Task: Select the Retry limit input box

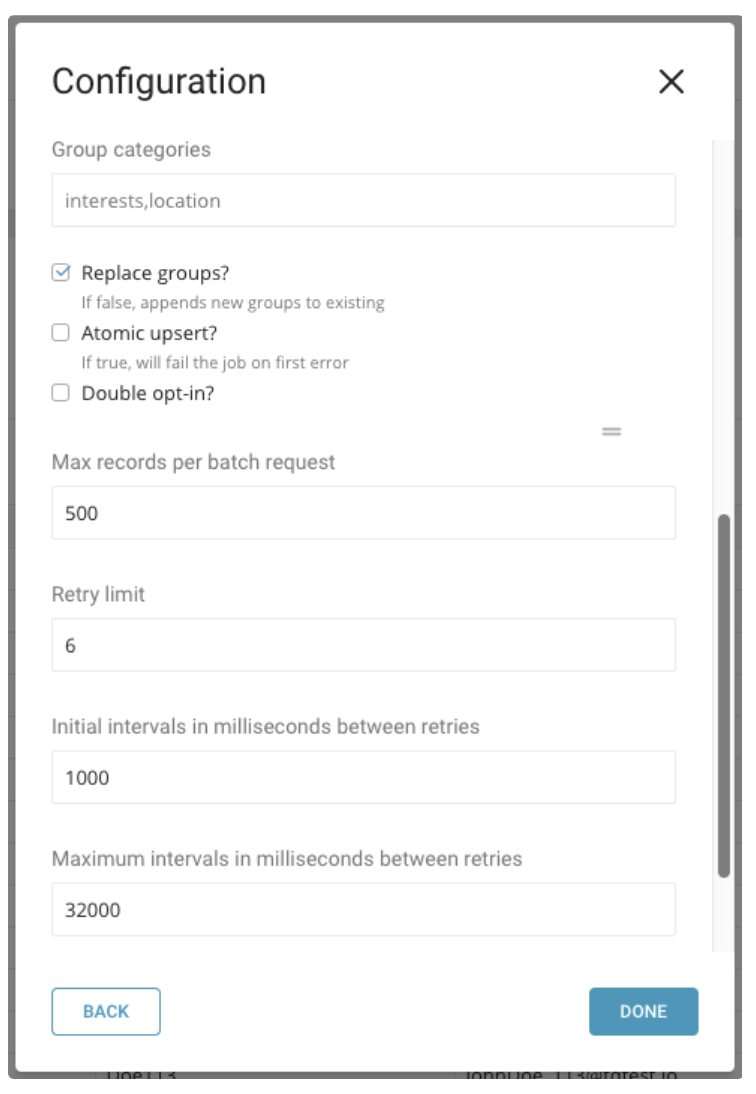Action: pos(363,645)
